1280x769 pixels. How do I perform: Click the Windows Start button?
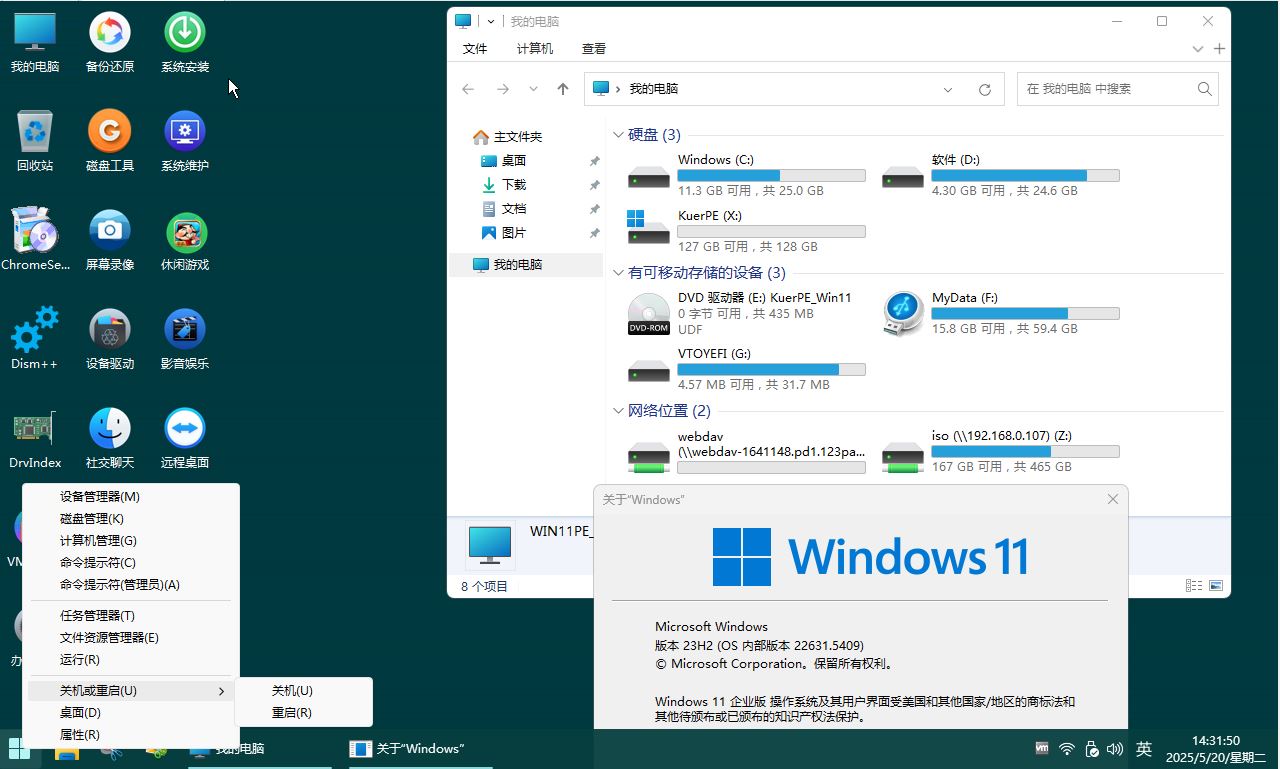click(18, 748)
